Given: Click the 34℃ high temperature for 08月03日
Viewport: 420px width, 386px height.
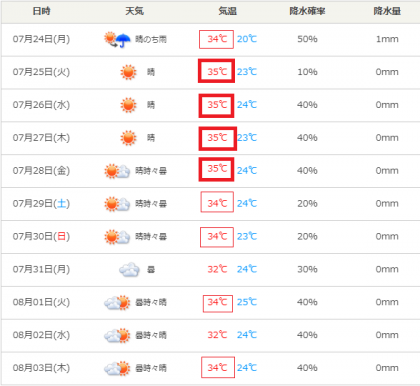Looking at the screenshot, I should coord(217,368).
